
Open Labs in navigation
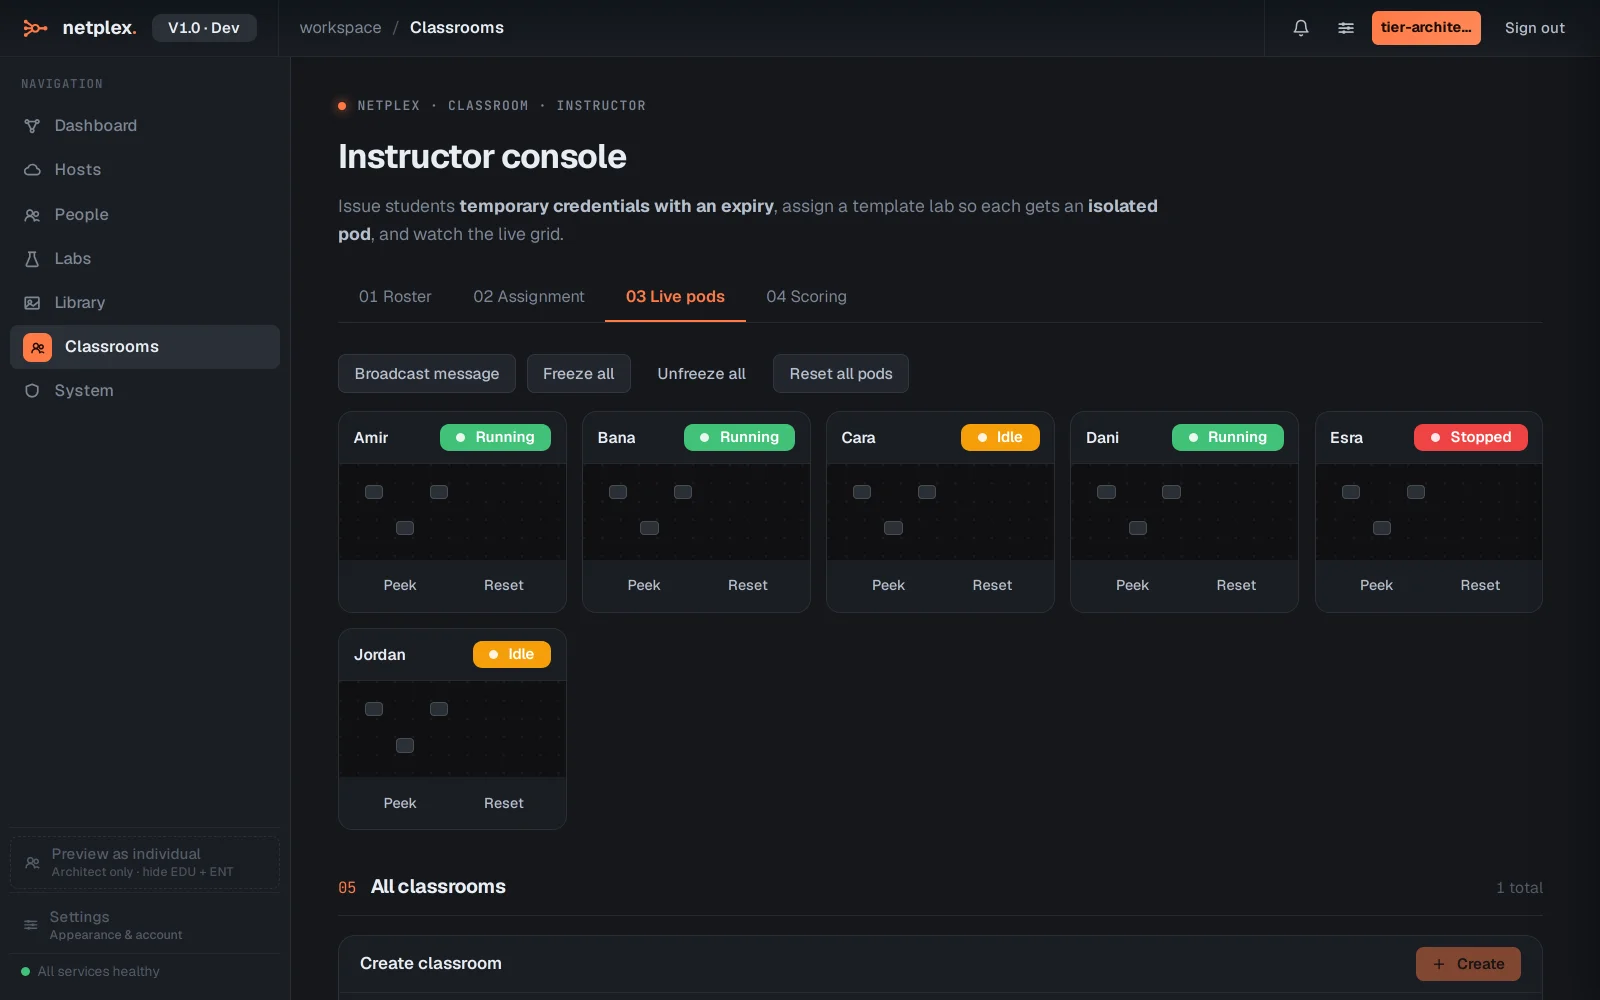(x=145, y=259)
